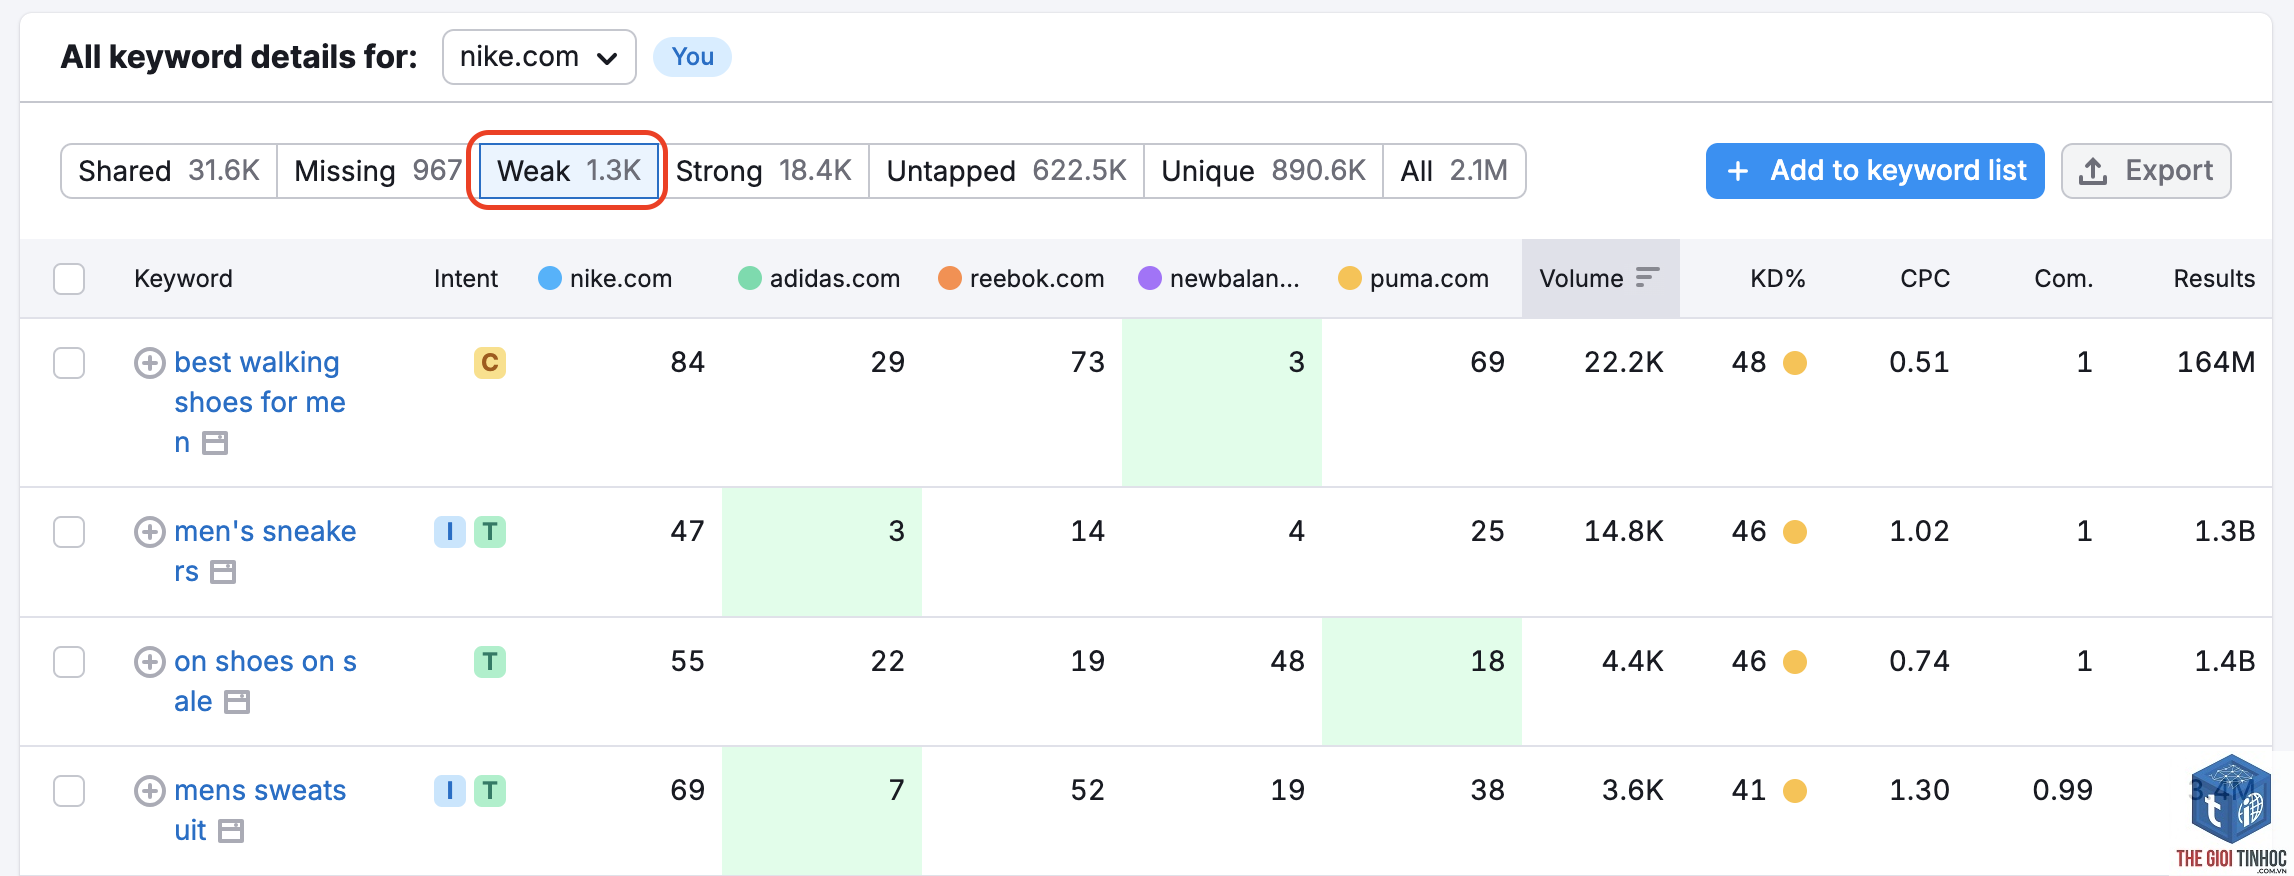Click KD value 41 on mens sweatsuit row
2294x876 pixels.
tap(1748, 791)
